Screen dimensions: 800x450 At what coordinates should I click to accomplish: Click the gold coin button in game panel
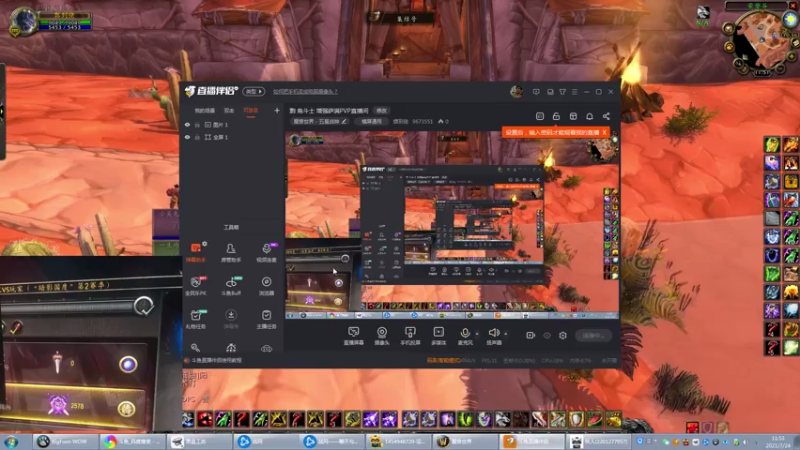[x=126, y=409]
